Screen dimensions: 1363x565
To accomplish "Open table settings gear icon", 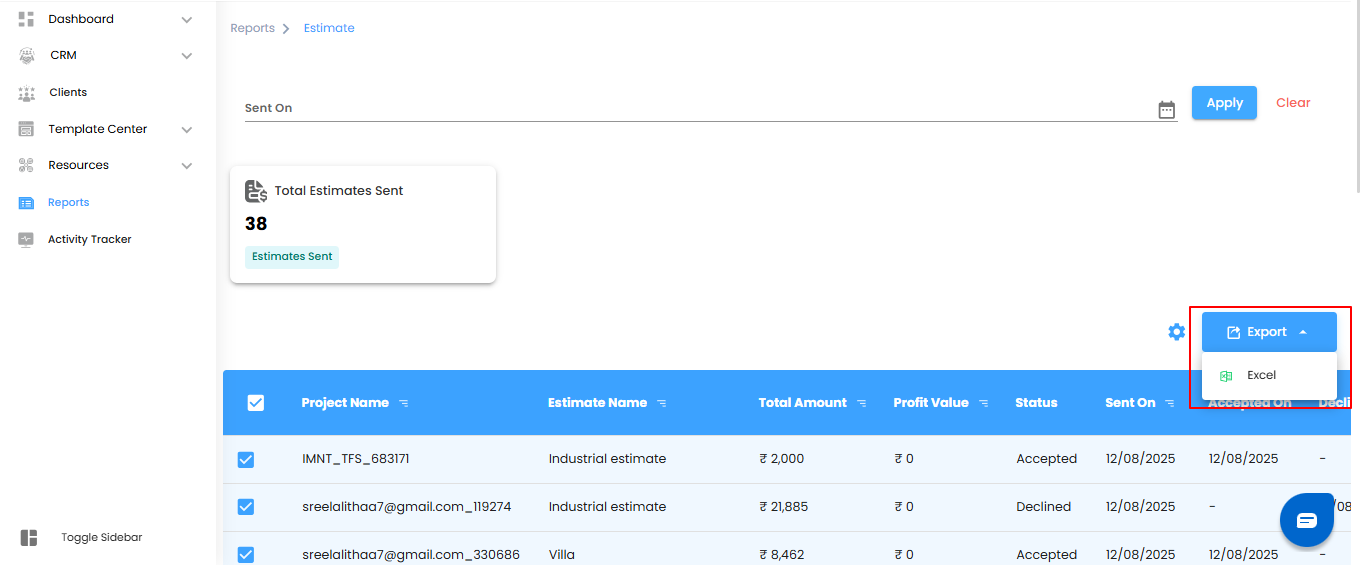I will pyautogui.click(x=1177, y=332).
